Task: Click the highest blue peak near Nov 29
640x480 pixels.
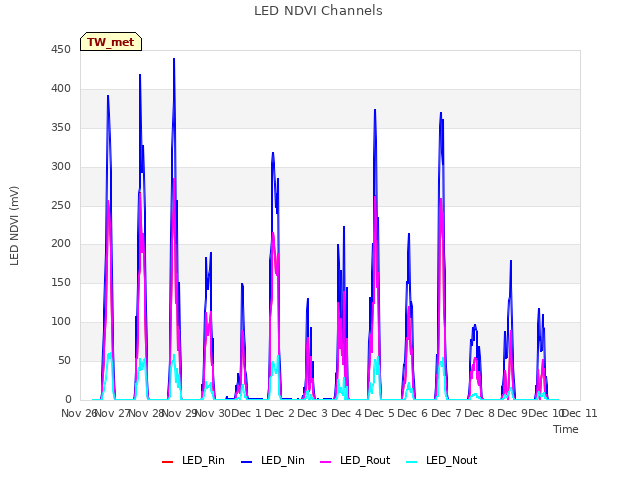Action: pos(174,59)
